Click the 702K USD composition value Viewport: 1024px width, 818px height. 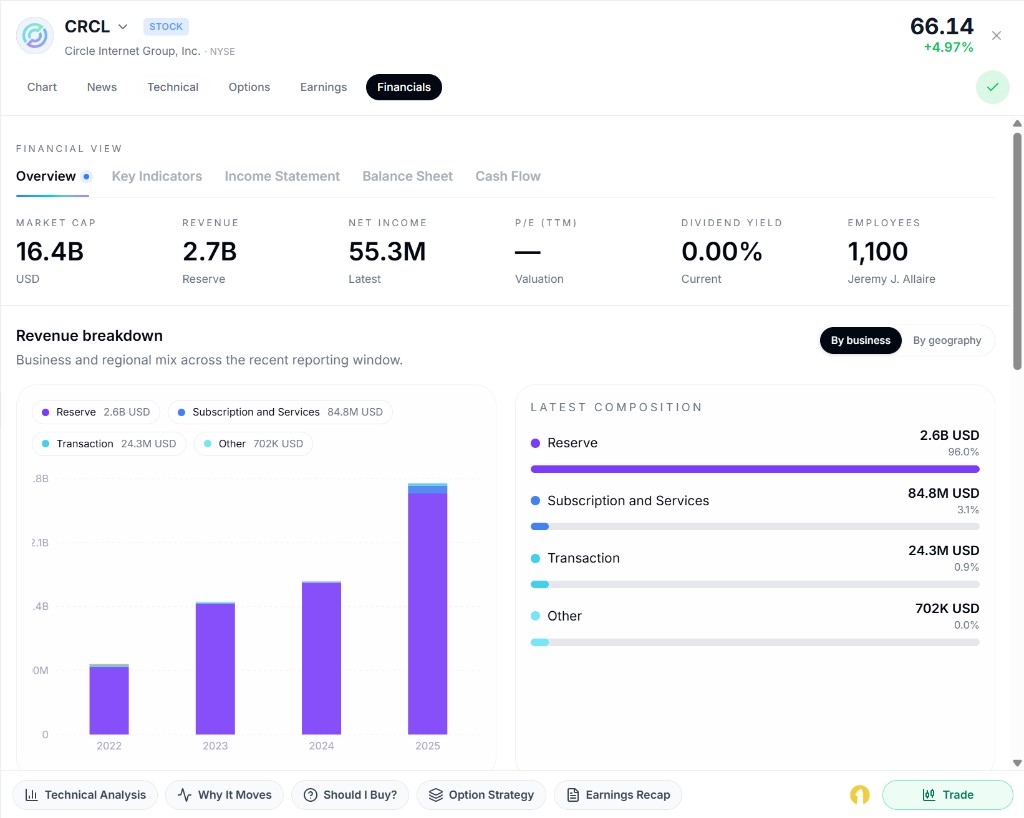coord(947,608)
